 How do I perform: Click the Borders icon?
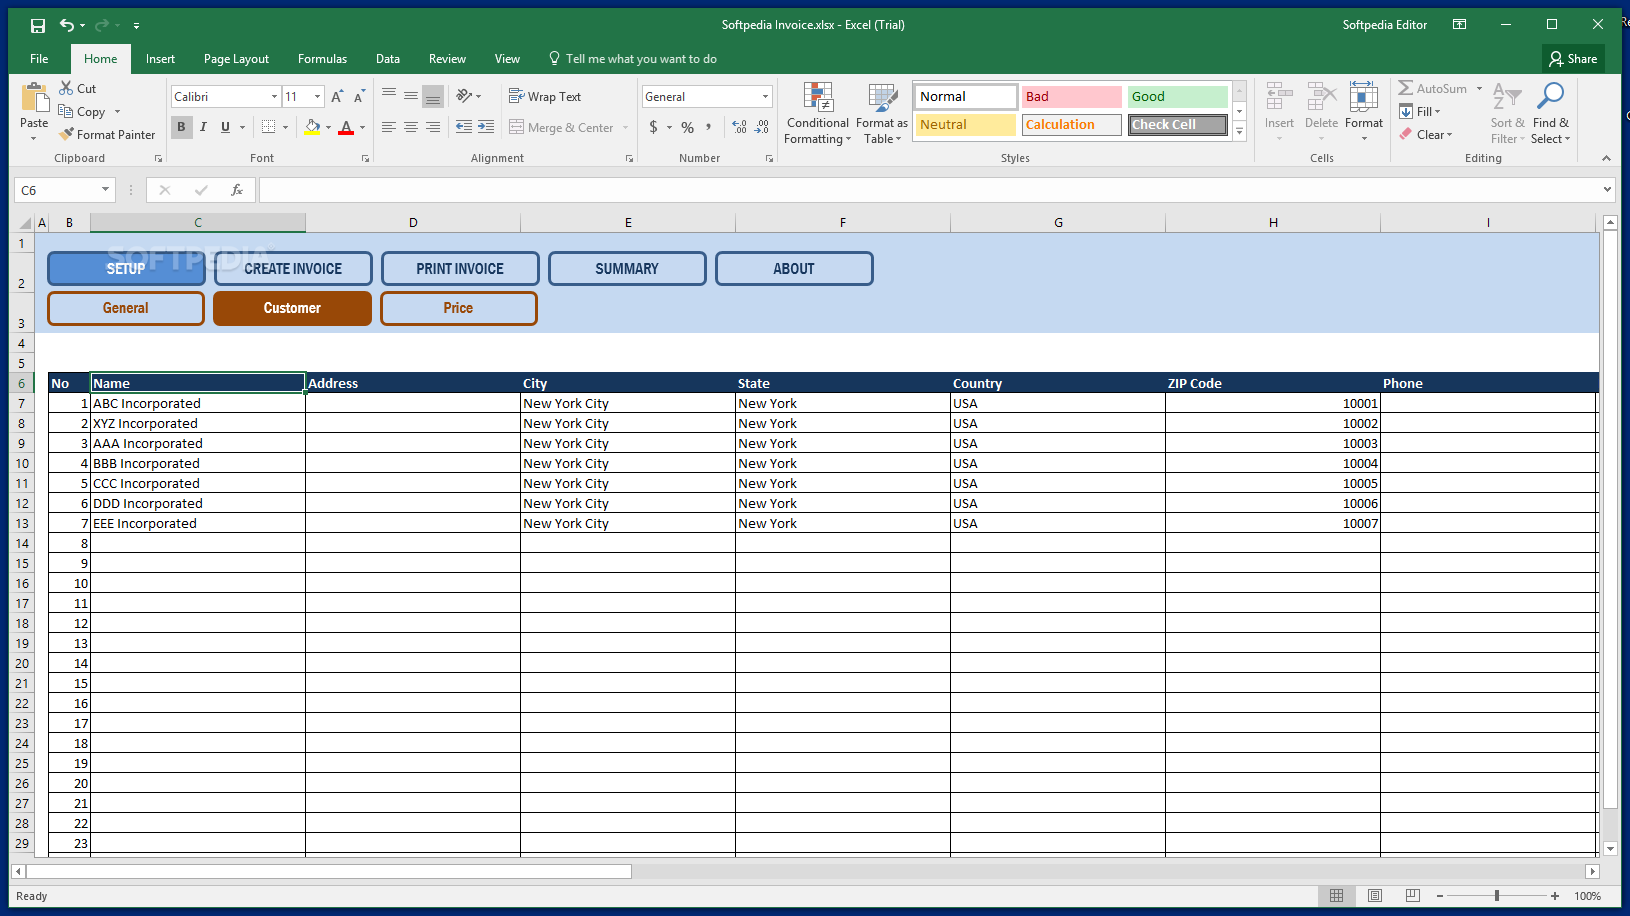coord(268,127)
